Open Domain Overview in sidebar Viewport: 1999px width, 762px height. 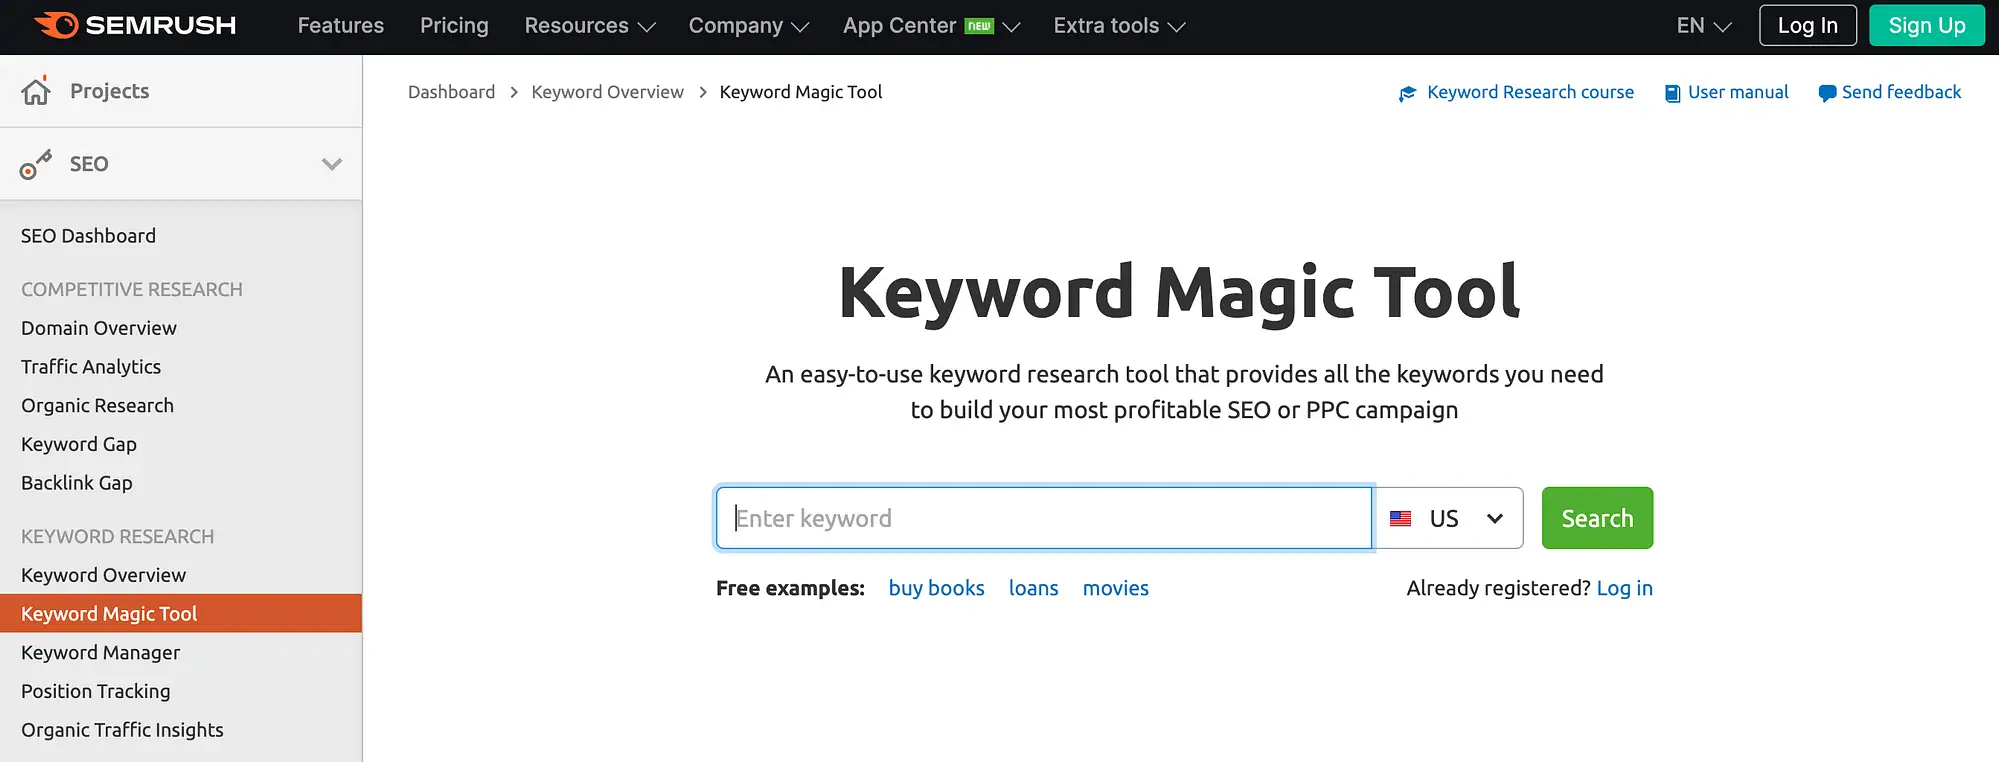click(99, 328)
